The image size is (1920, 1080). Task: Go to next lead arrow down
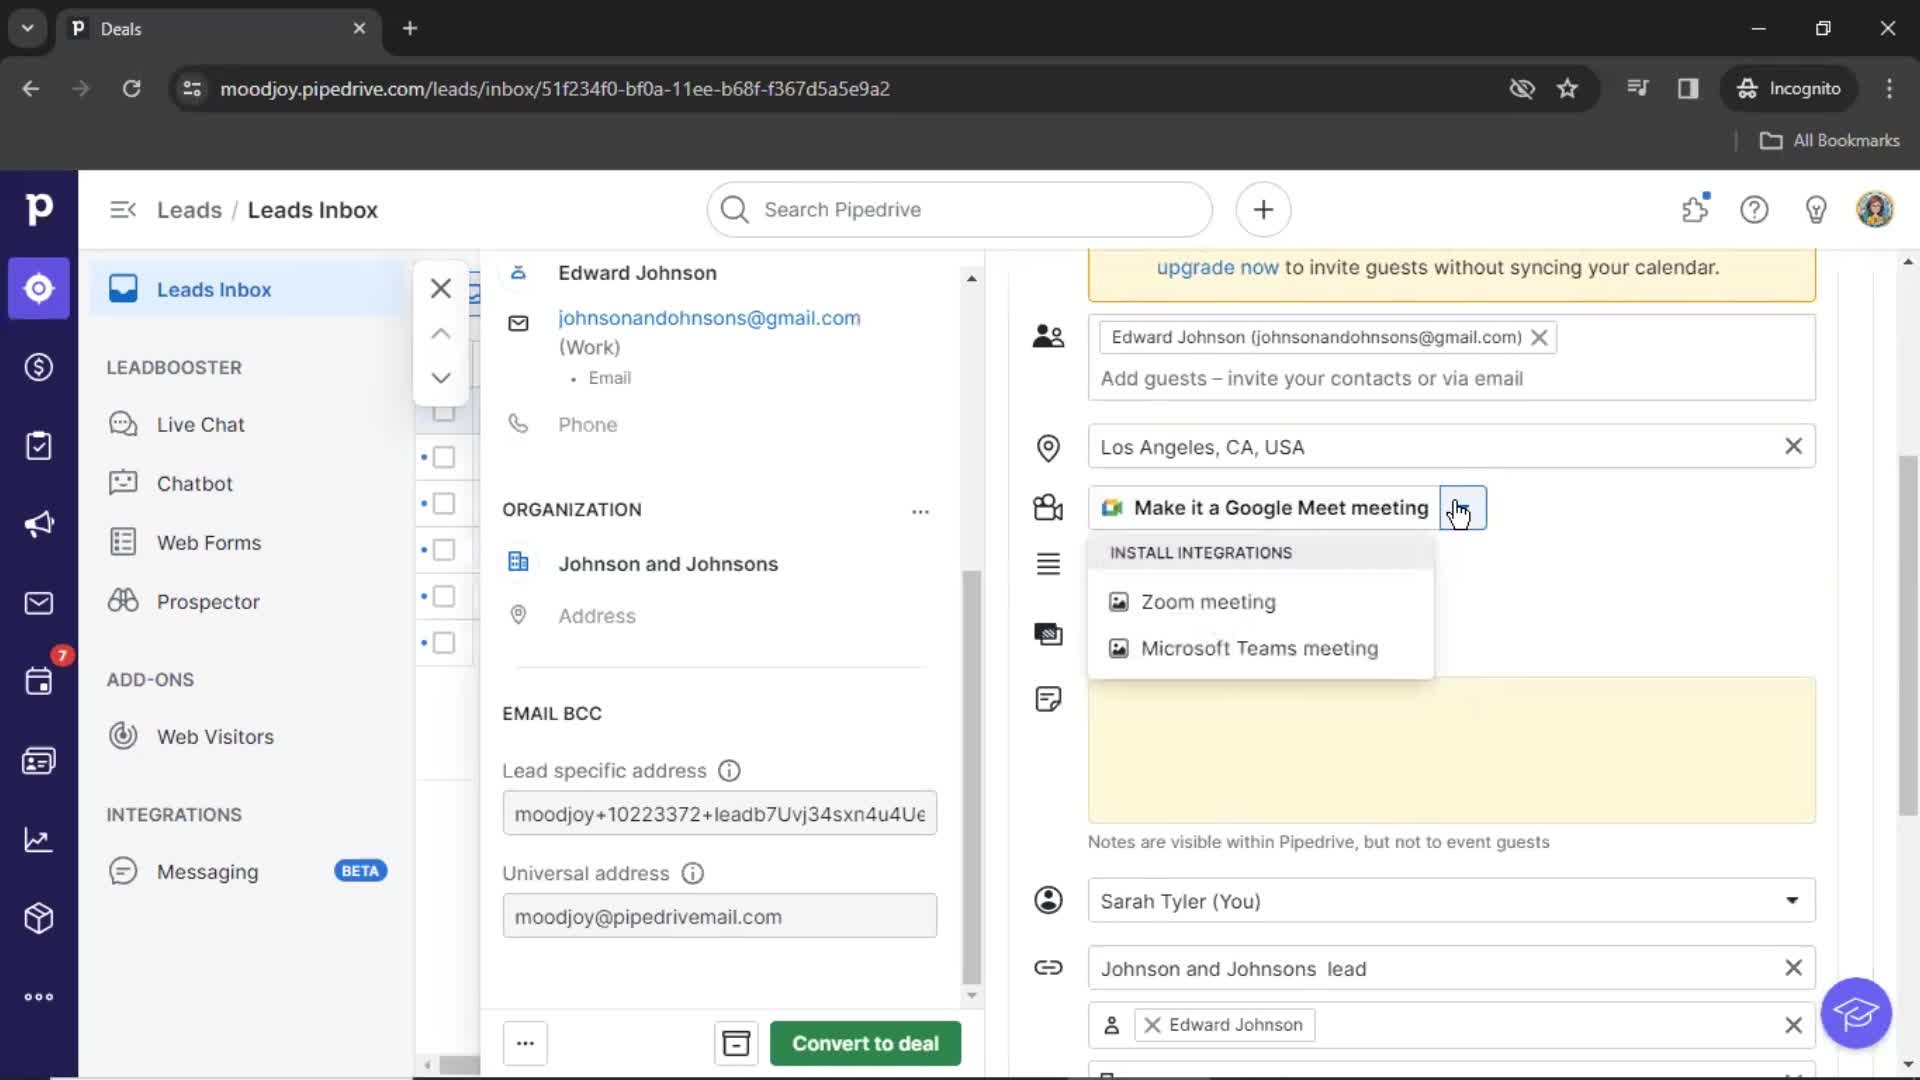pos(441,378)
